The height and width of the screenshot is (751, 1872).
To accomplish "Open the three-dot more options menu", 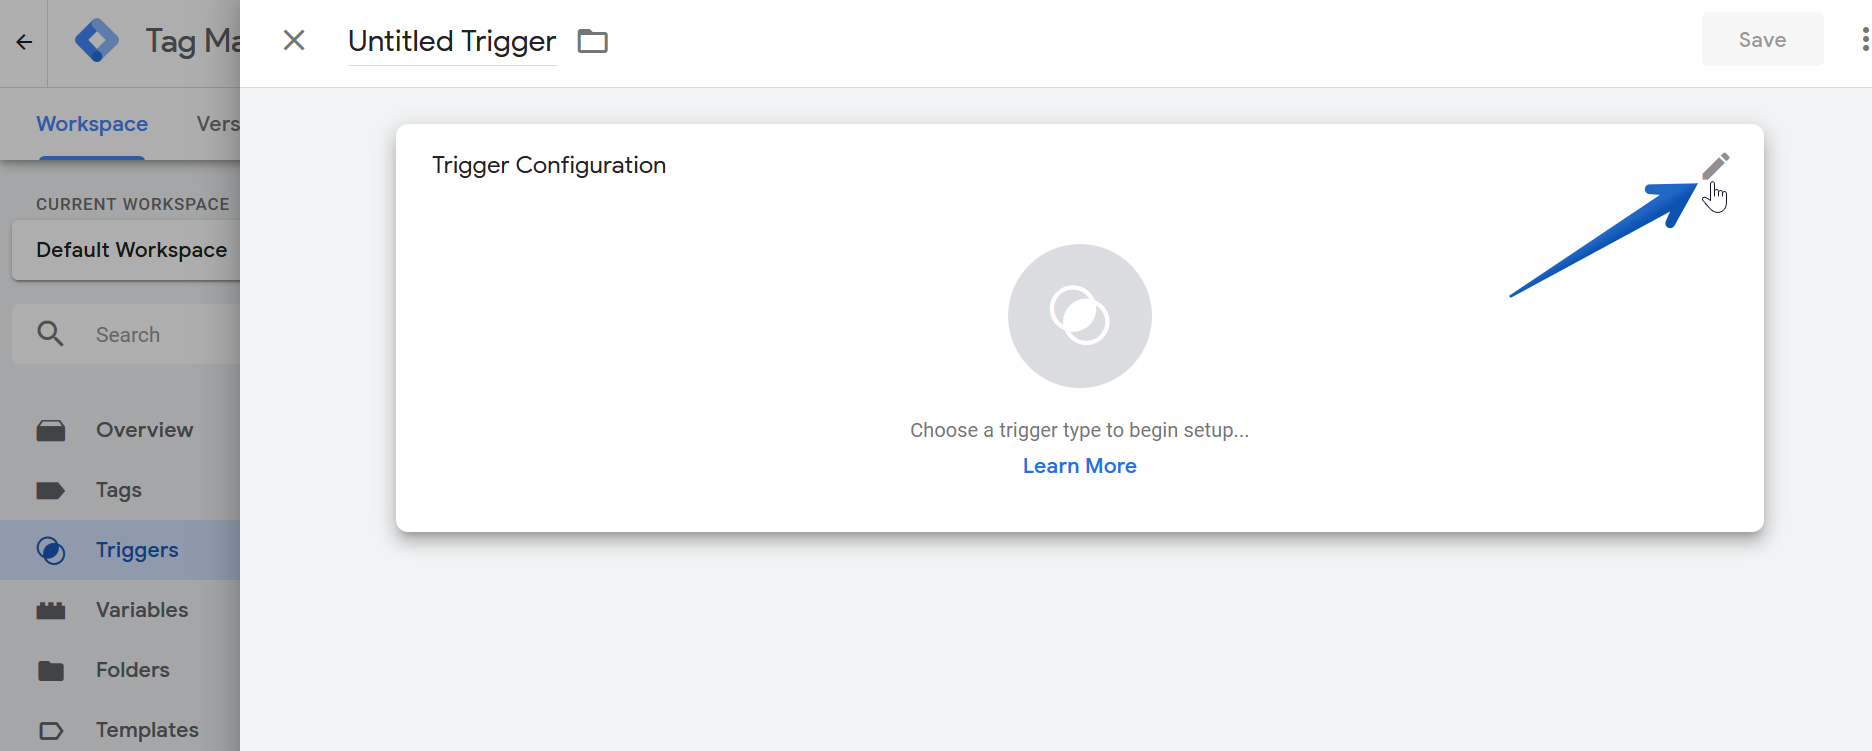I will tap(1864, 40).
